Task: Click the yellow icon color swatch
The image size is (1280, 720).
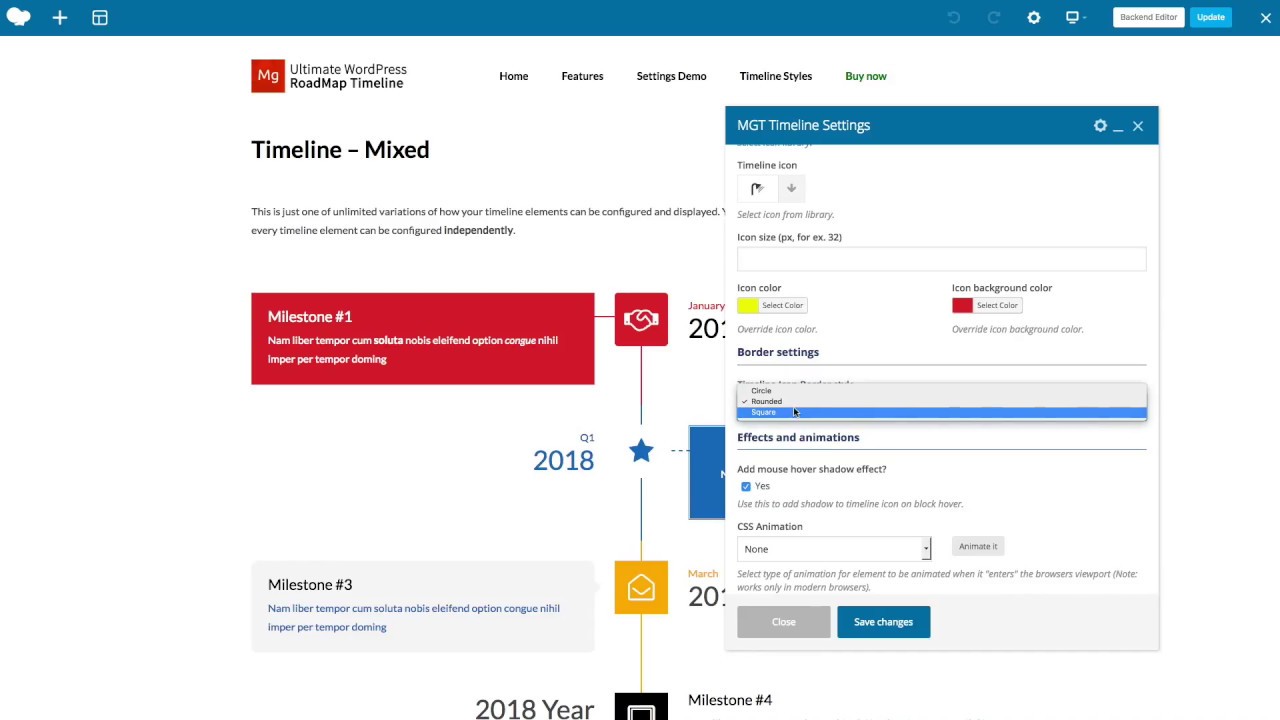Action: click(747, 305)
